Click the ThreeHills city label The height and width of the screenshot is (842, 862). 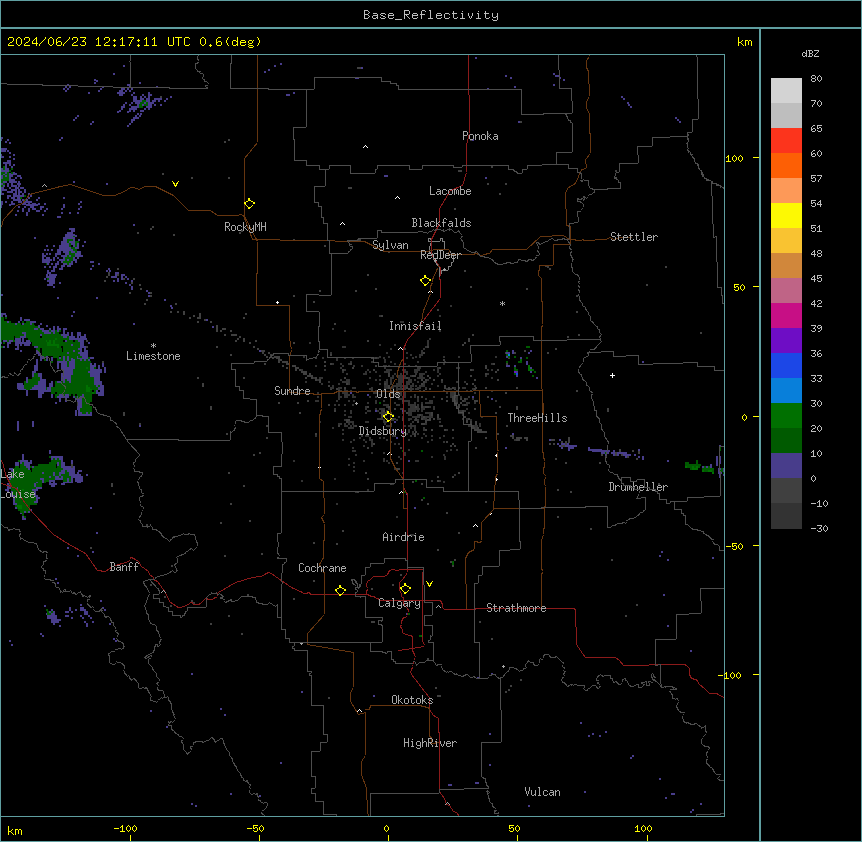point(537,418)
